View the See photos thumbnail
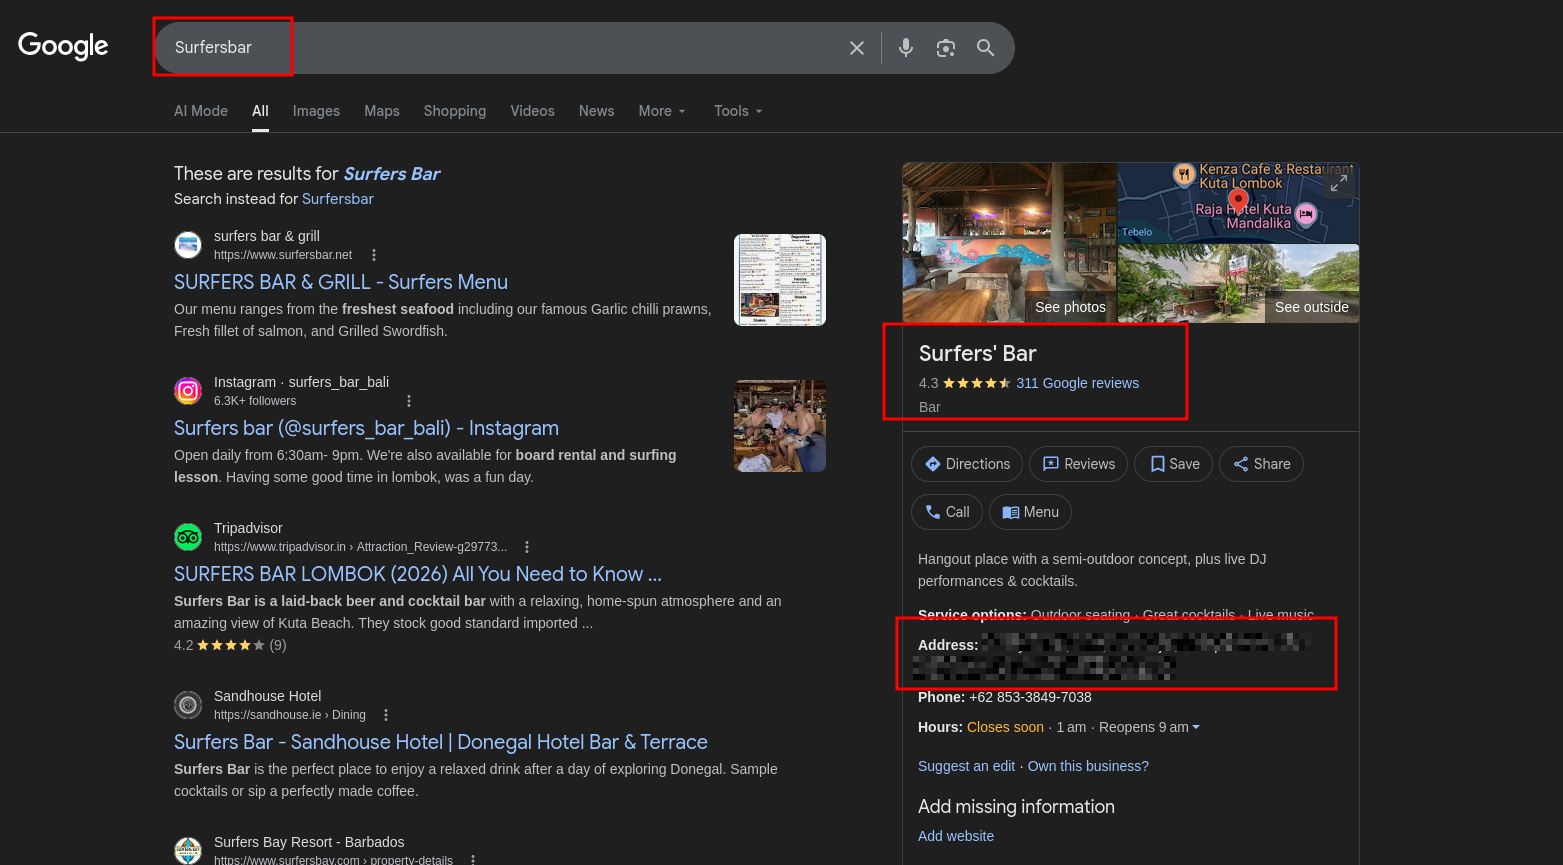This screenshot has width=1563, height=865. (x=1009, y=243)
